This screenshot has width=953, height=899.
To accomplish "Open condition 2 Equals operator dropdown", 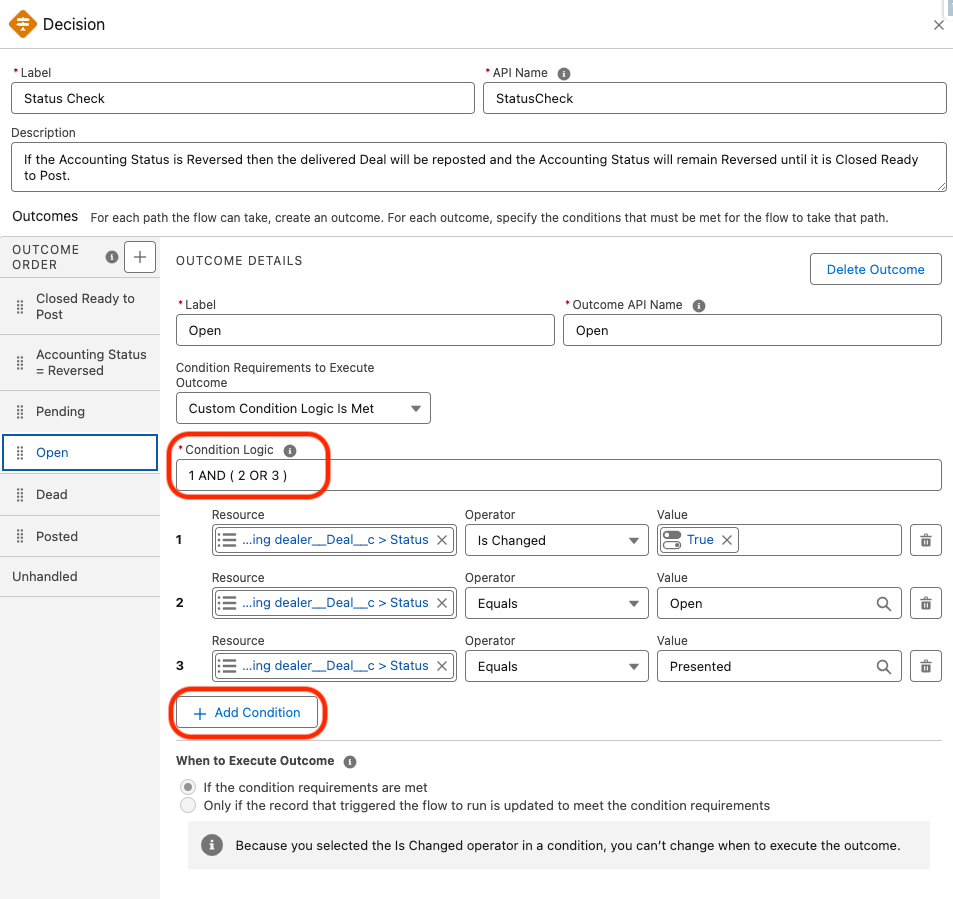I will [x=557, y=604].
